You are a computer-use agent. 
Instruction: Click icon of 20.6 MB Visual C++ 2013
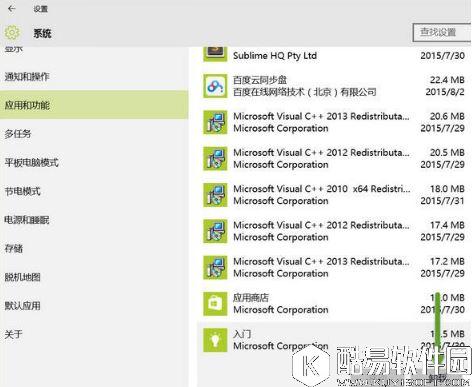pos(215,122)
